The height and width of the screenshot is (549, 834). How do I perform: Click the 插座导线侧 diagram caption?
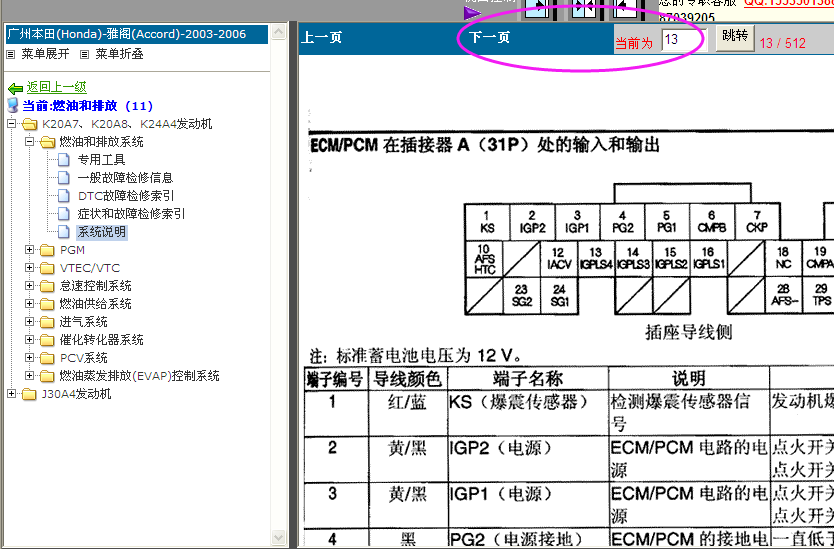(688, 333)
